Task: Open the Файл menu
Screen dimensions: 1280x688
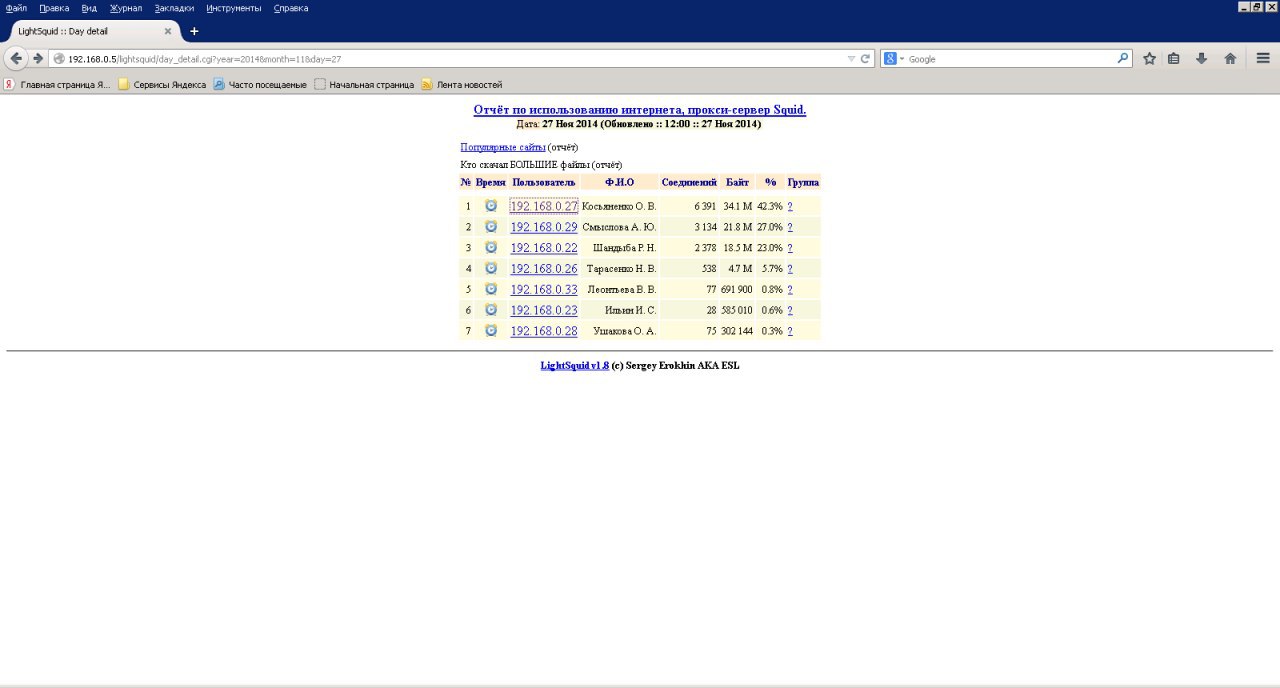Action: click(x=16, y=8)
